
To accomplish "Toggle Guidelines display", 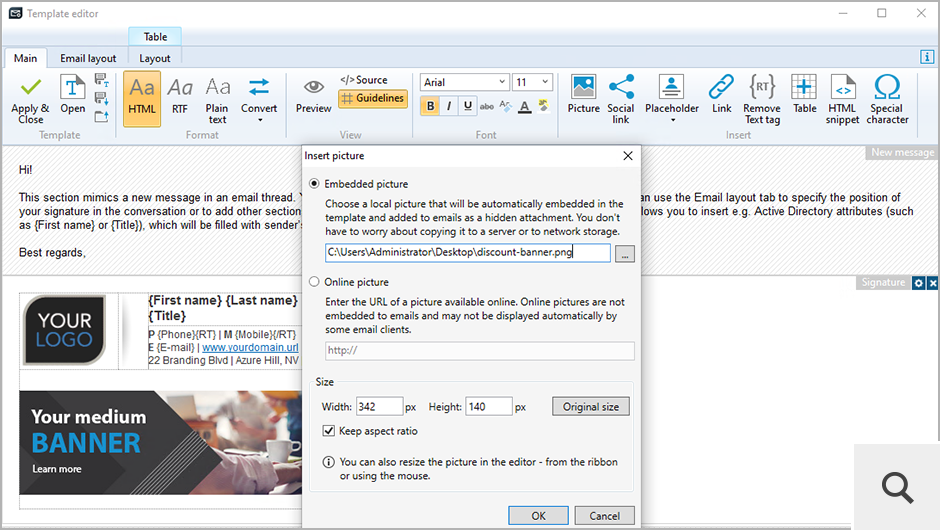I will tap(373, 98).
